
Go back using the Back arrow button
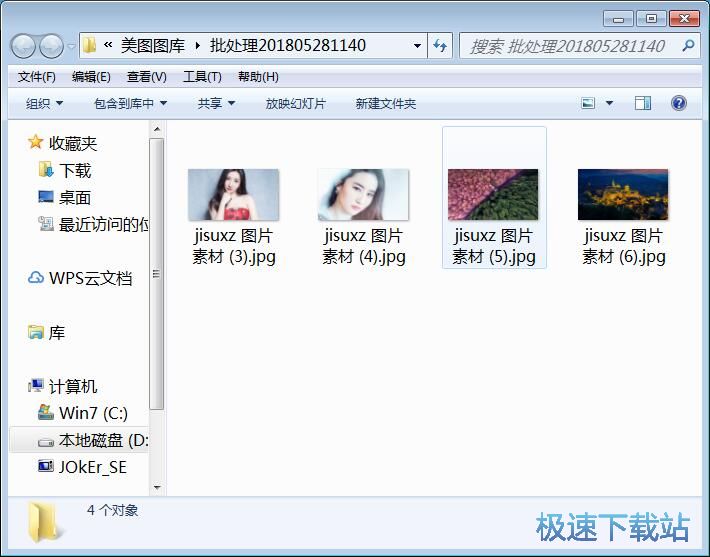pyautogui.click(x=23, y=46)
